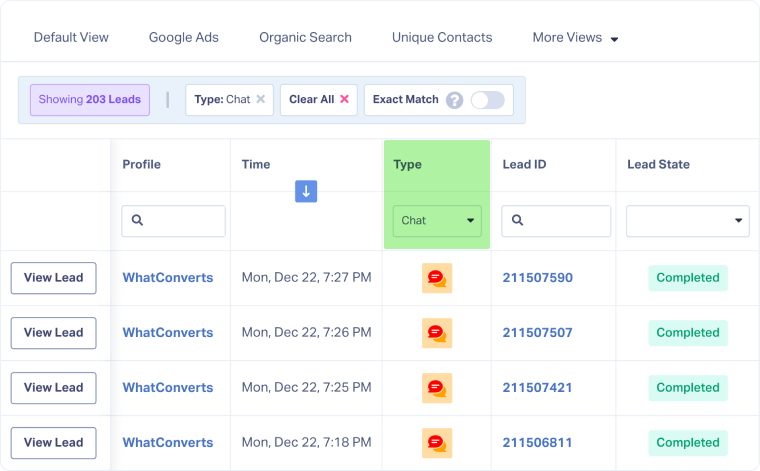
Task: Open lead ID 211507507 link
Action: (x=538, y=332)
